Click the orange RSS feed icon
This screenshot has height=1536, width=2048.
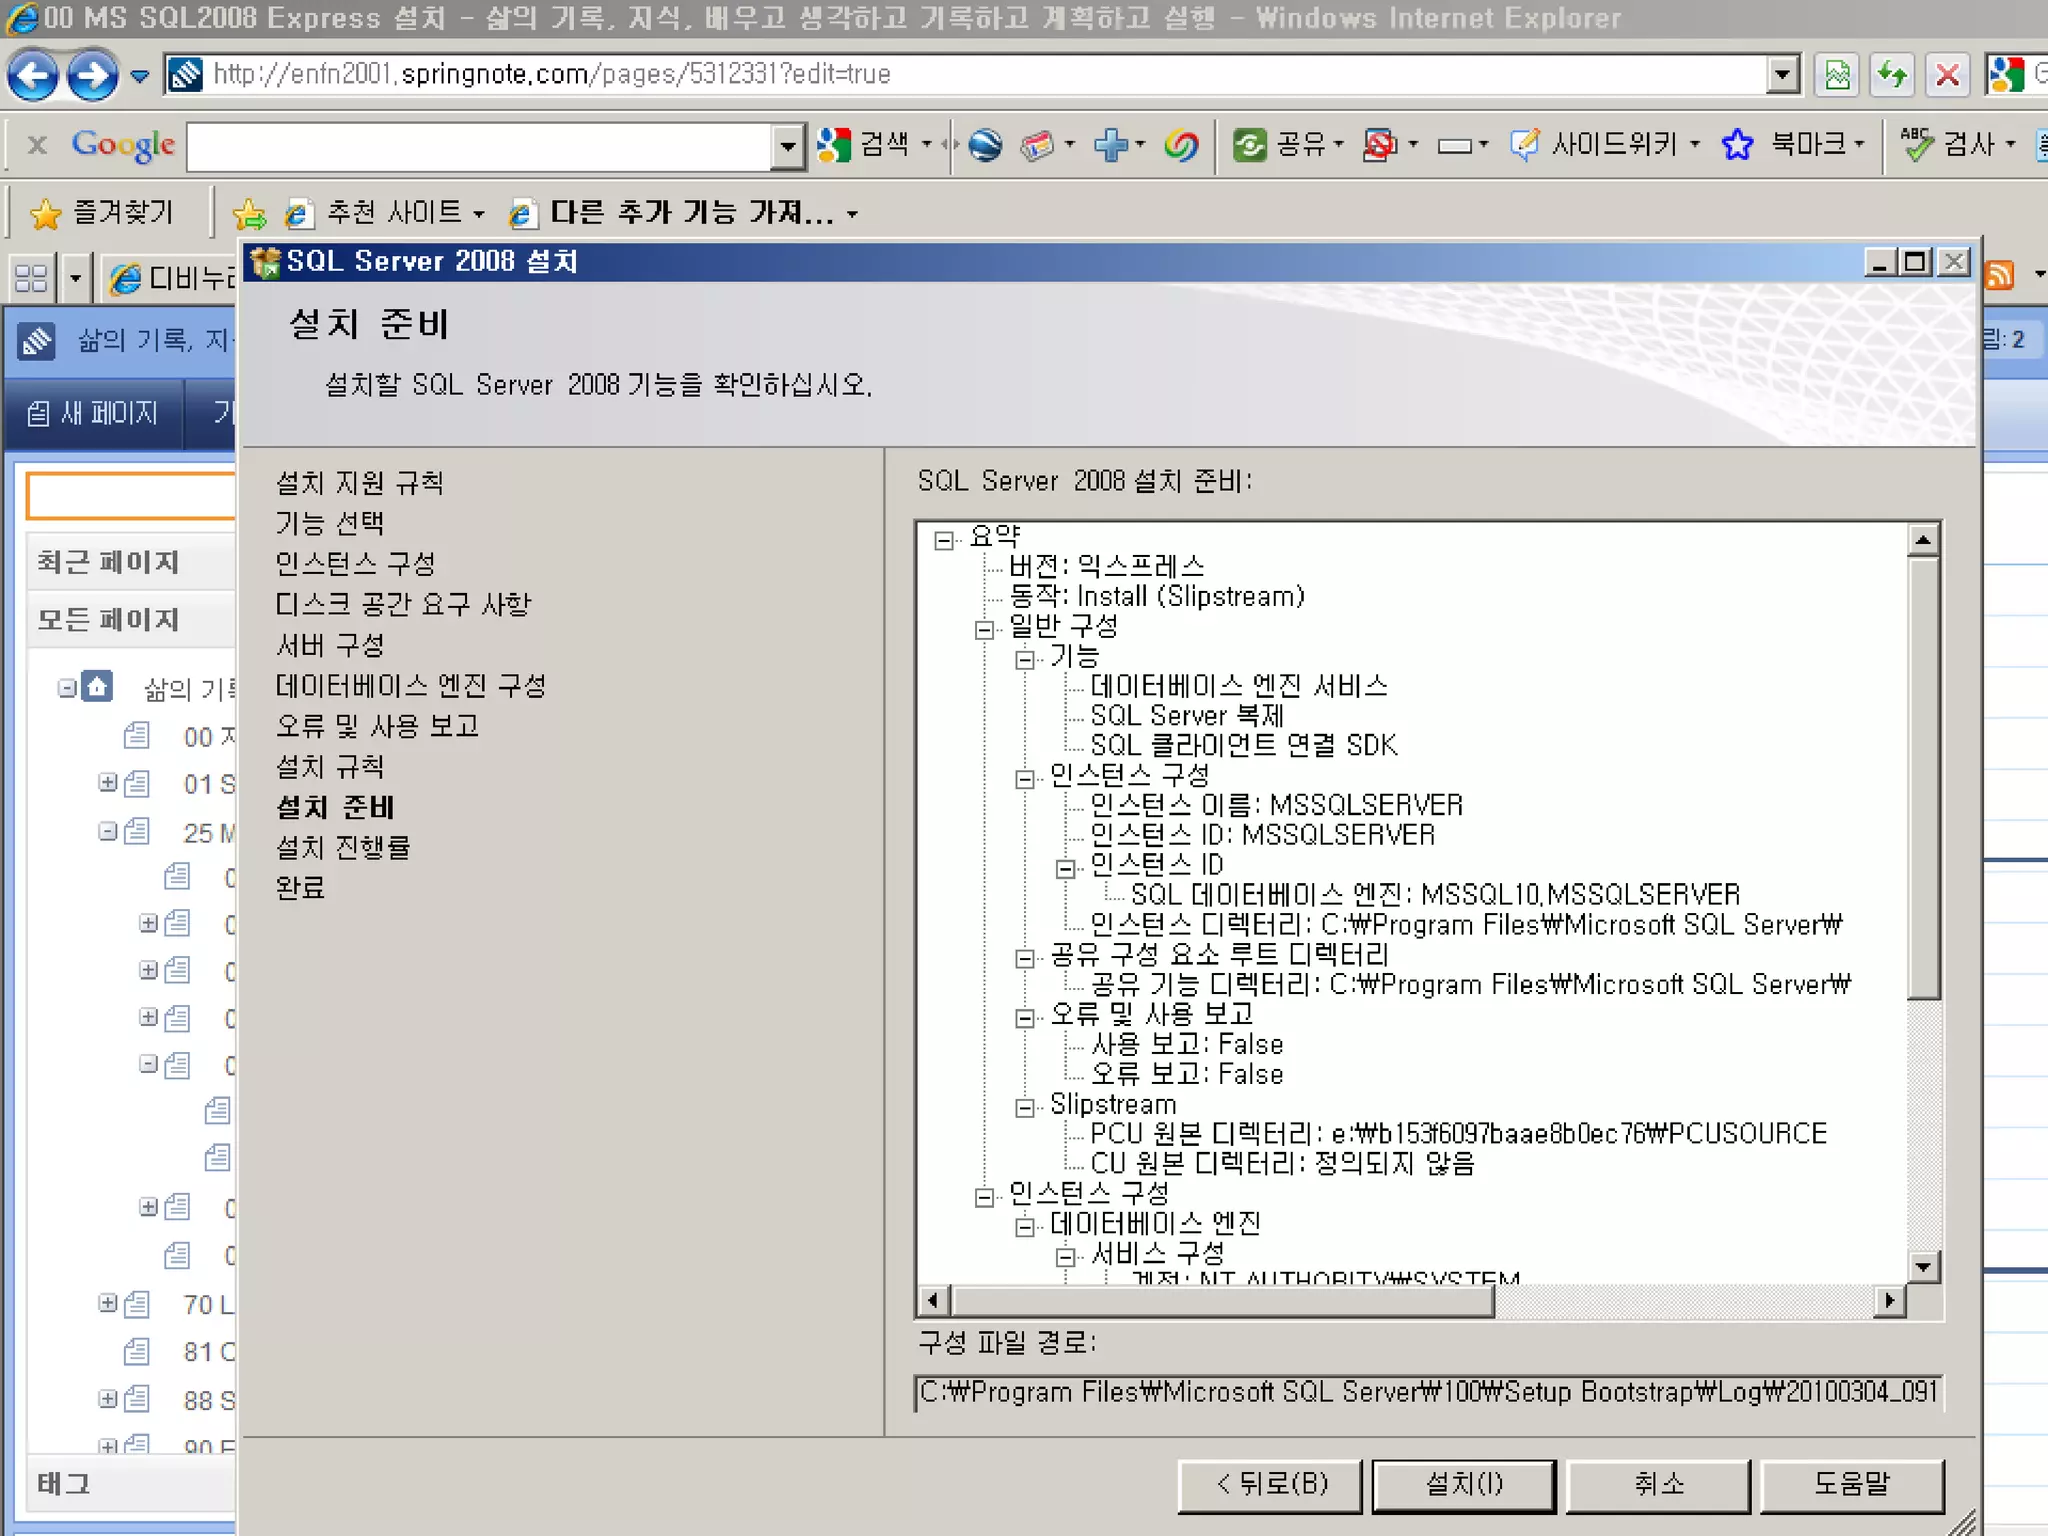(x=1998, y=274)
